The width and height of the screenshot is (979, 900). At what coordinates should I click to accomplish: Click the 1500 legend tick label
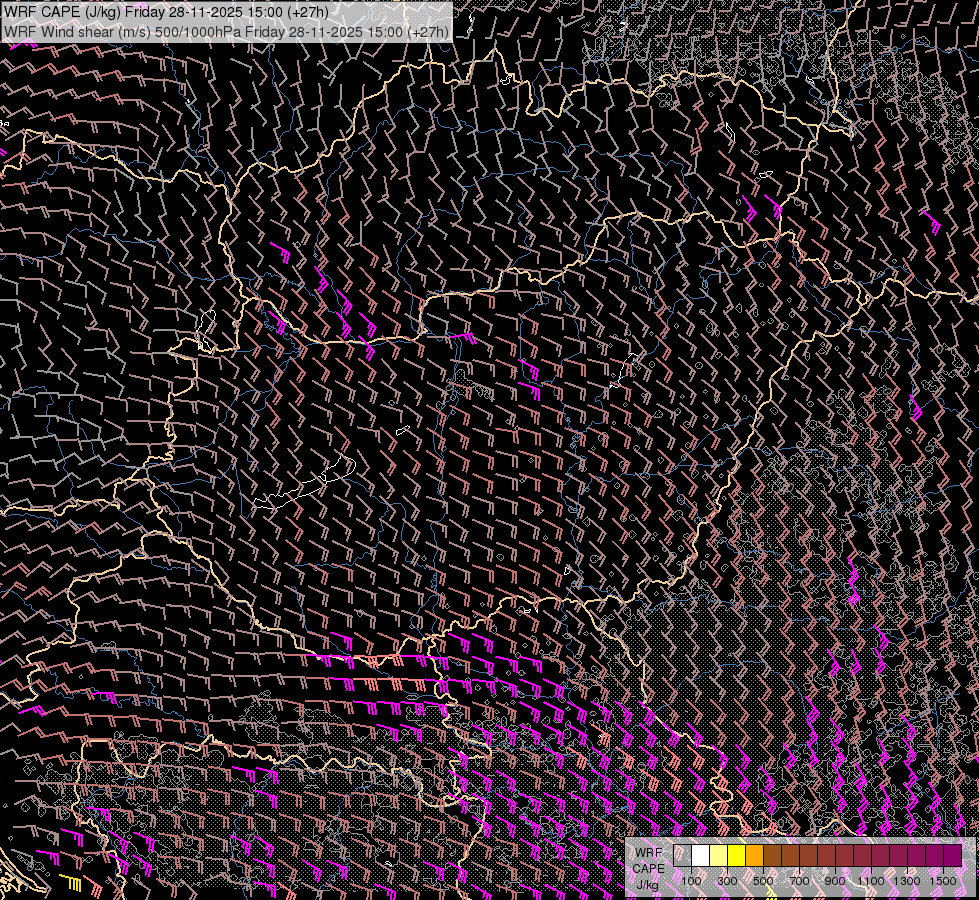(x=943, y=881)
